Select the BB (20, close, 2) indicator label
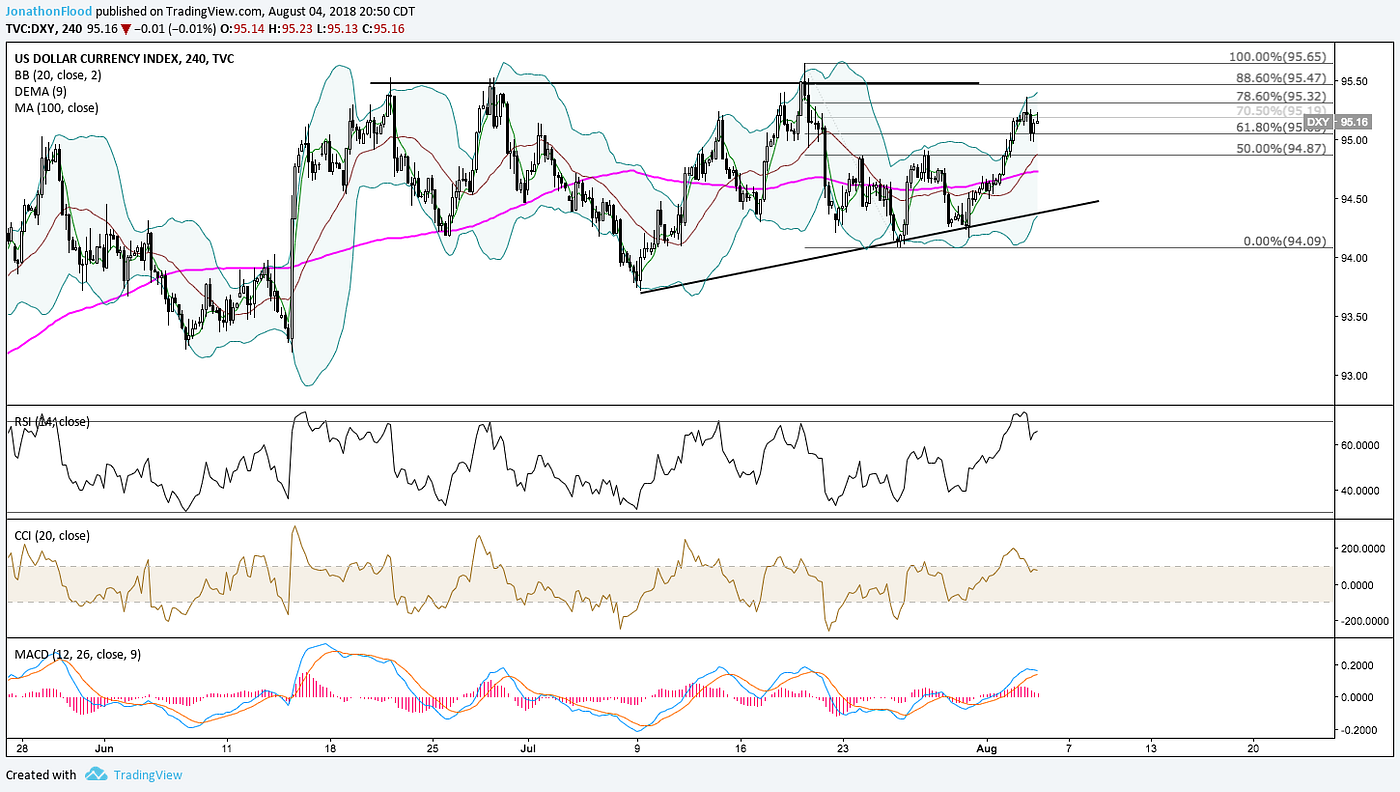This screenshot has height=792, width=1400. click(58, 75)
